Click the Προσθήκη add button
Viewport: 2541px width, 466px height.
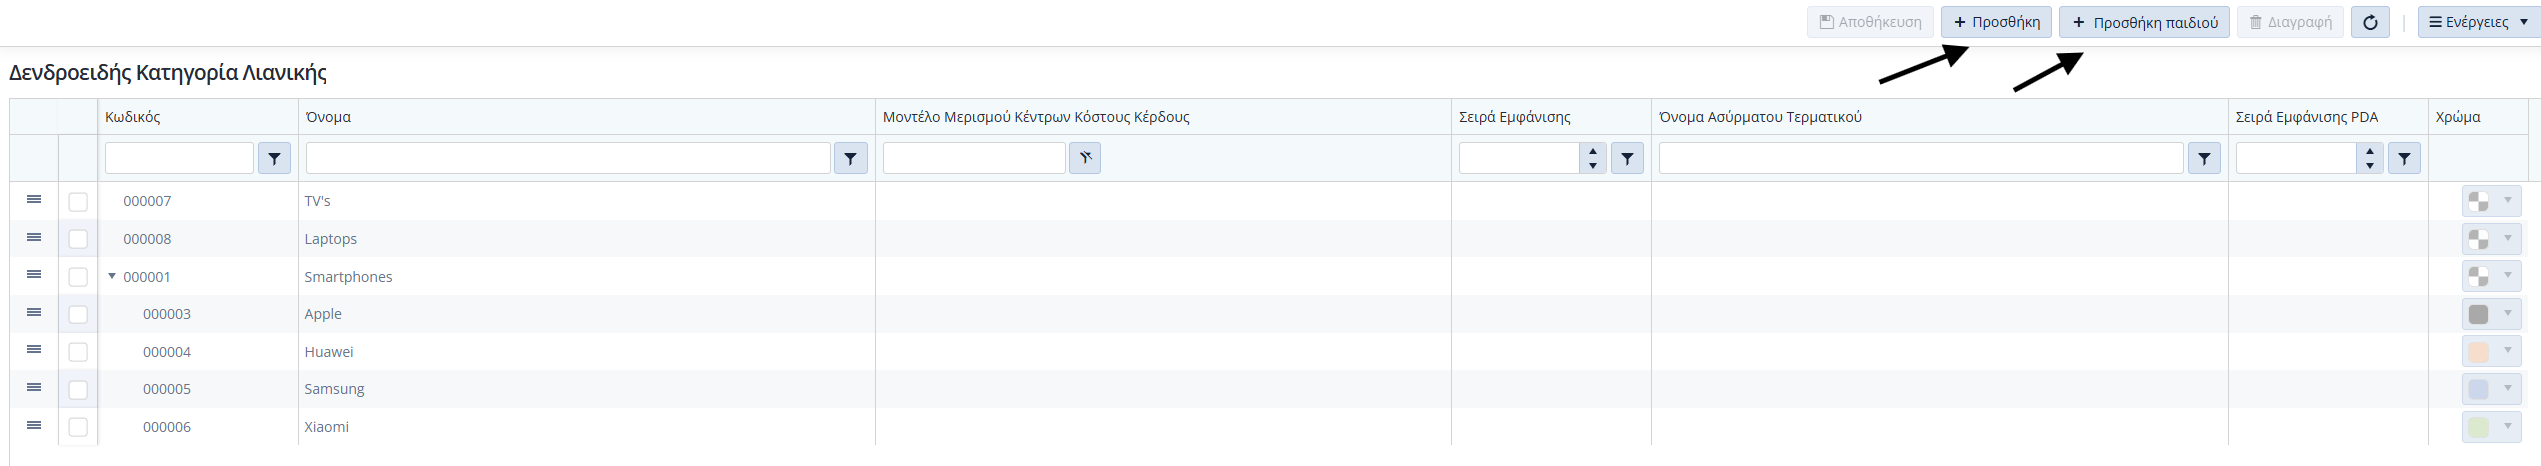point(1996,22)
